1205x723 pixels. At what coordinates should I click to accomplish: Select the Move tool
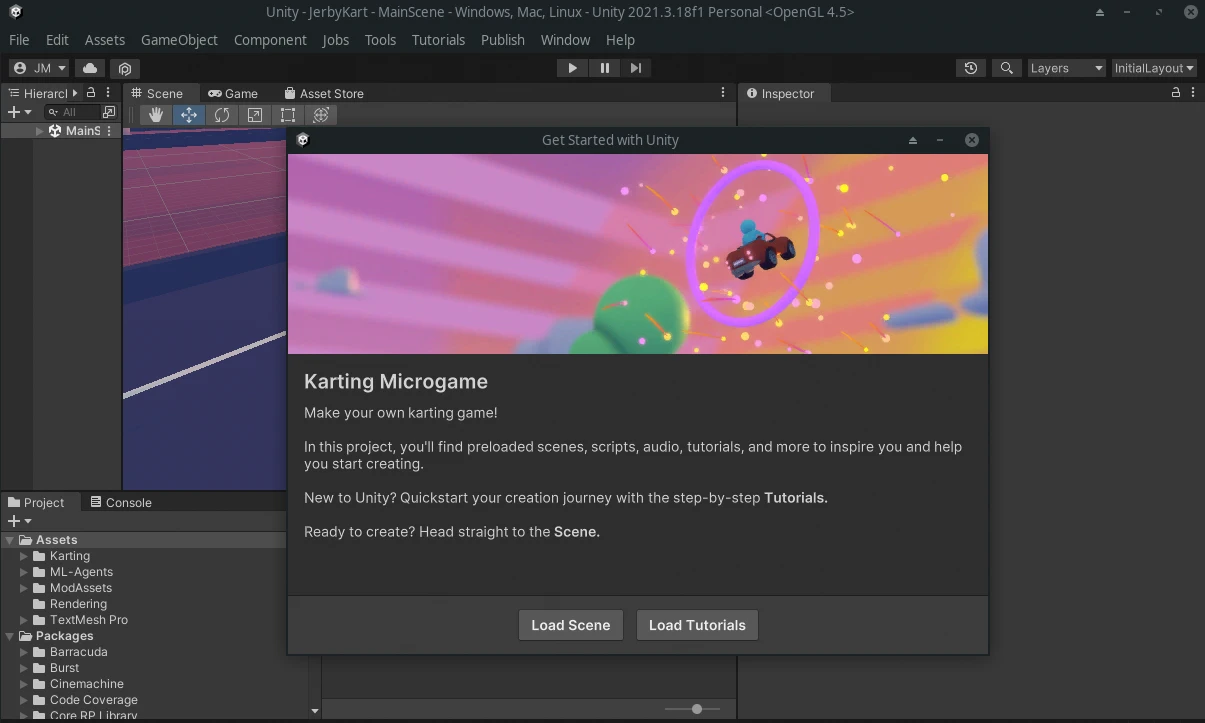pos(189,115)
